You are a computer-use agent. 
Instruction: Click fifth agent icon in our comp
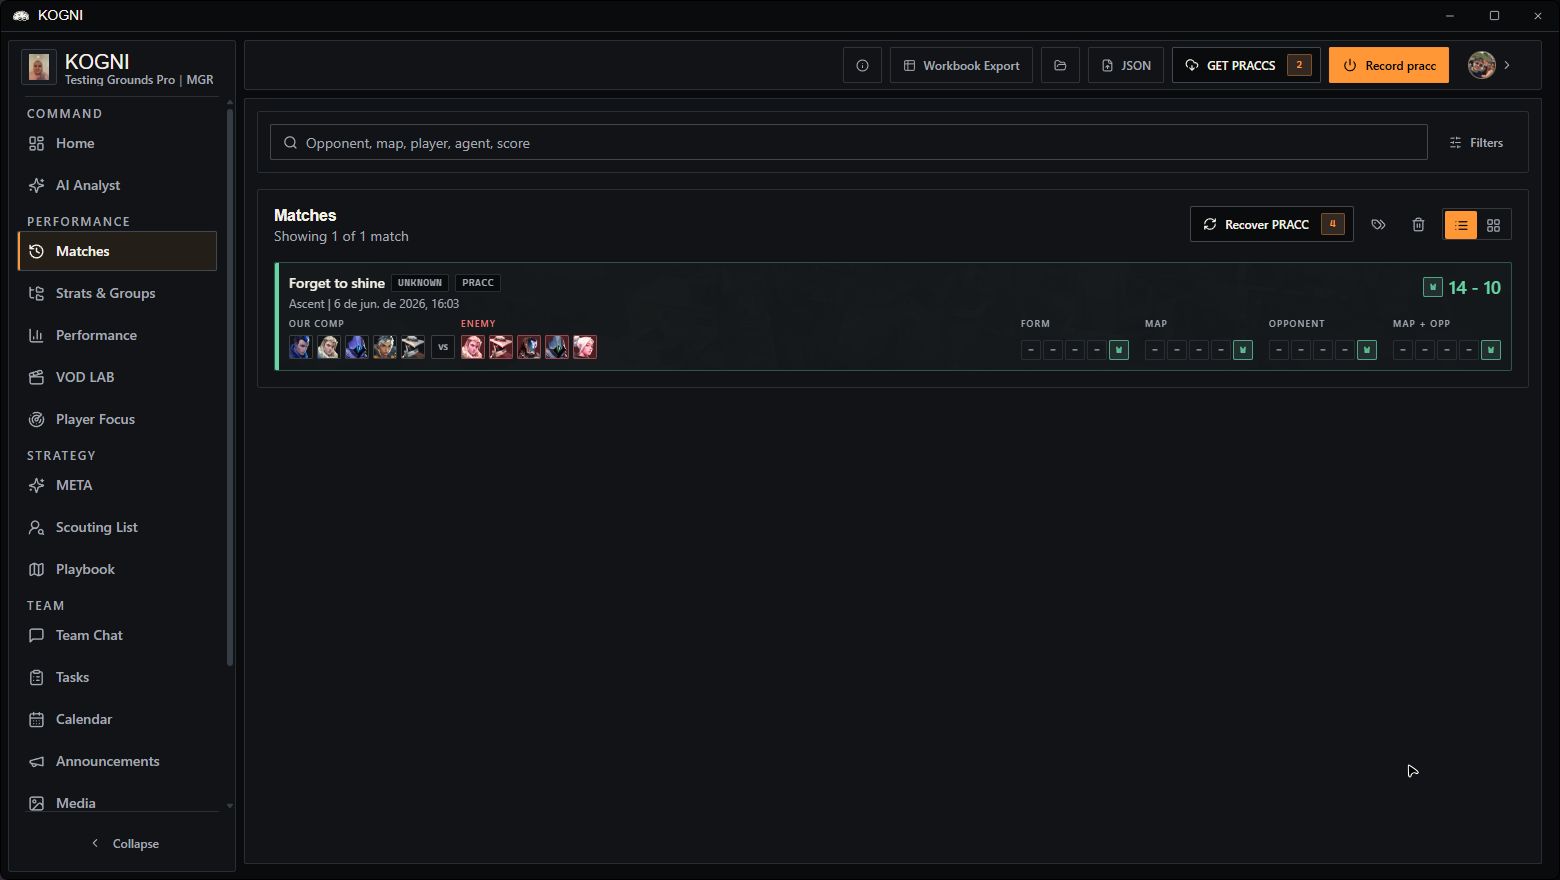tap(413, 347)
